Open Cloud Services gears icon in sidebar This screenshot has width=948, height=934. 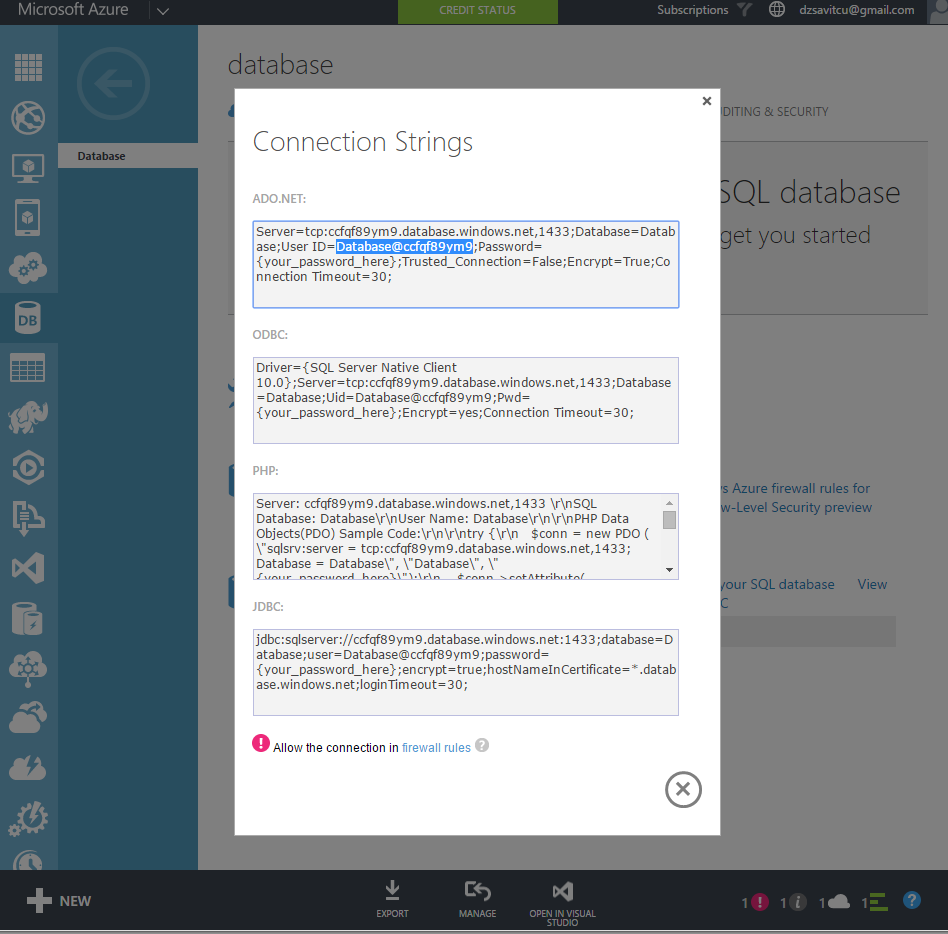pyautogui.click(x=28, y=268)
